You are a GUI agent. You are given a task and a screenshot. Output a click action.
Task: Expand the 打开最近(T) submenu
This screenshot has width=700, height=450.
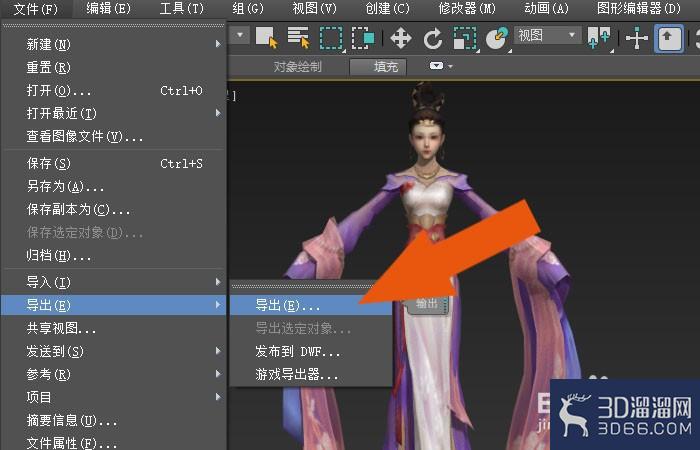114,113
